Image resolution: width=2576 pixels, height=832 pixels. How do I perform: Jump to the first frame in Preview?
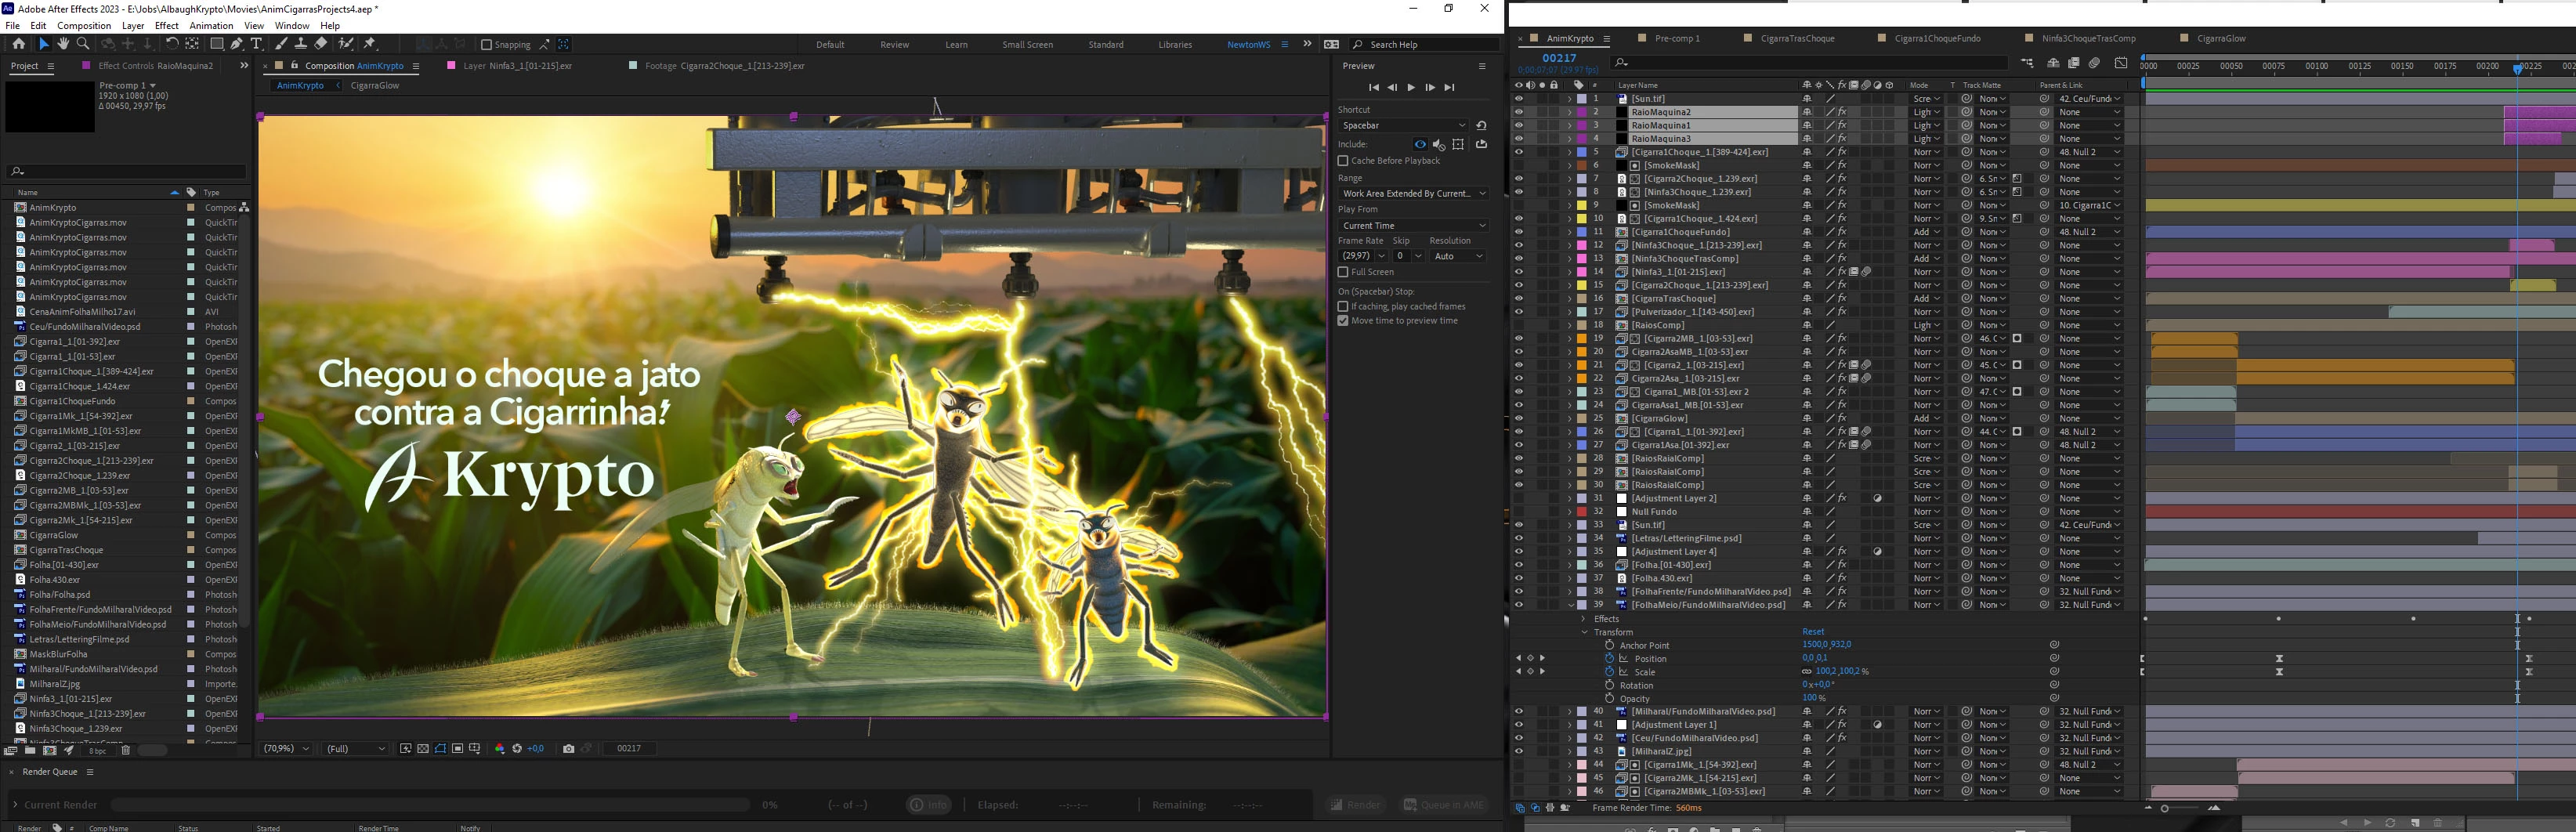click(x=1373, y=87)
